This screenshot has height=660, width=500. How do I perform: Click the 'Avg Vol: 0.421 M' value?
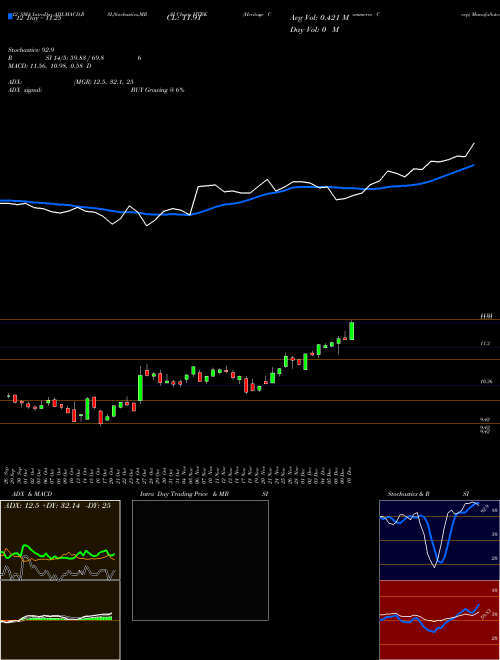pos(319,18)
